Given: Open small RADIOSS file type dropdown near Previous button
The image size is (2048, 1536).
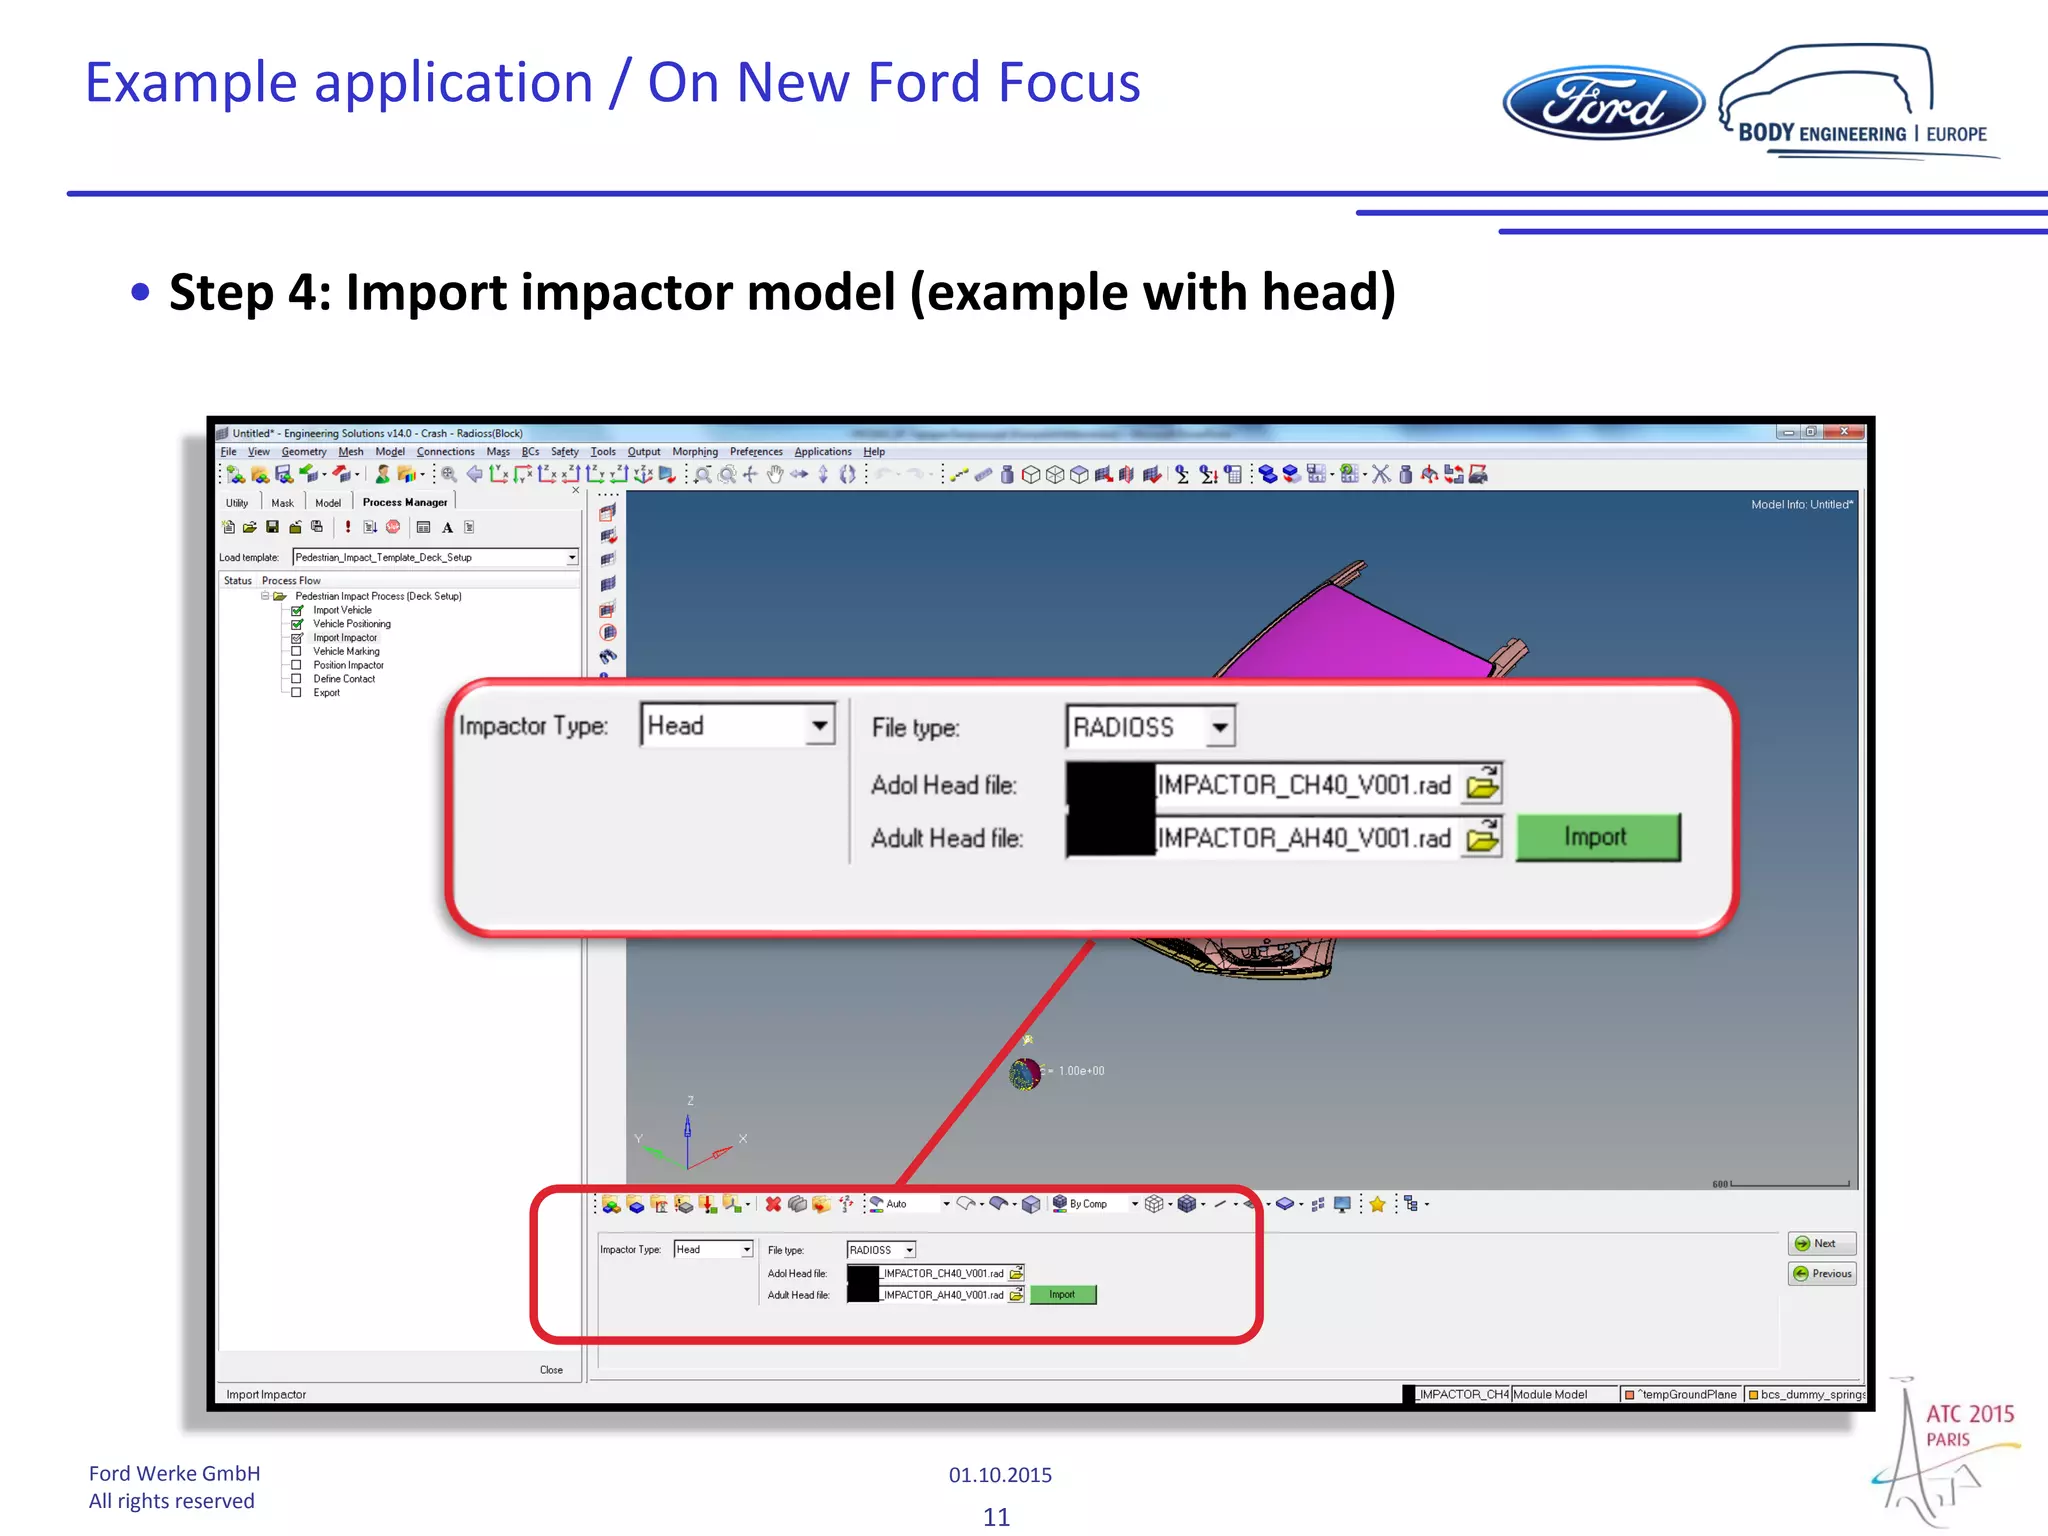Looking at the screenshot, I should coord(910,1250).
